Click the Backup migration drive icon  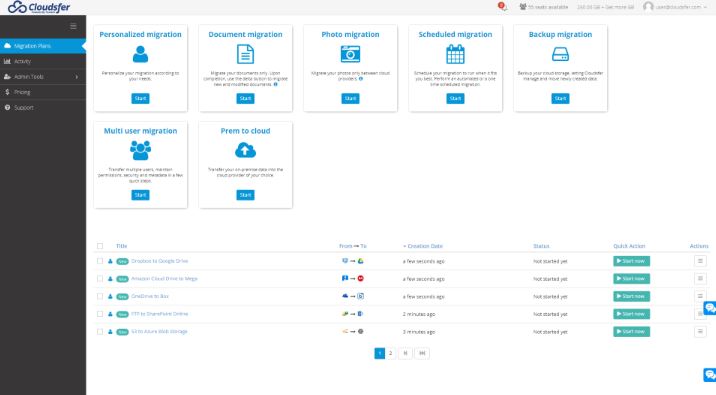pyautogui.click(x=560, y=54)
